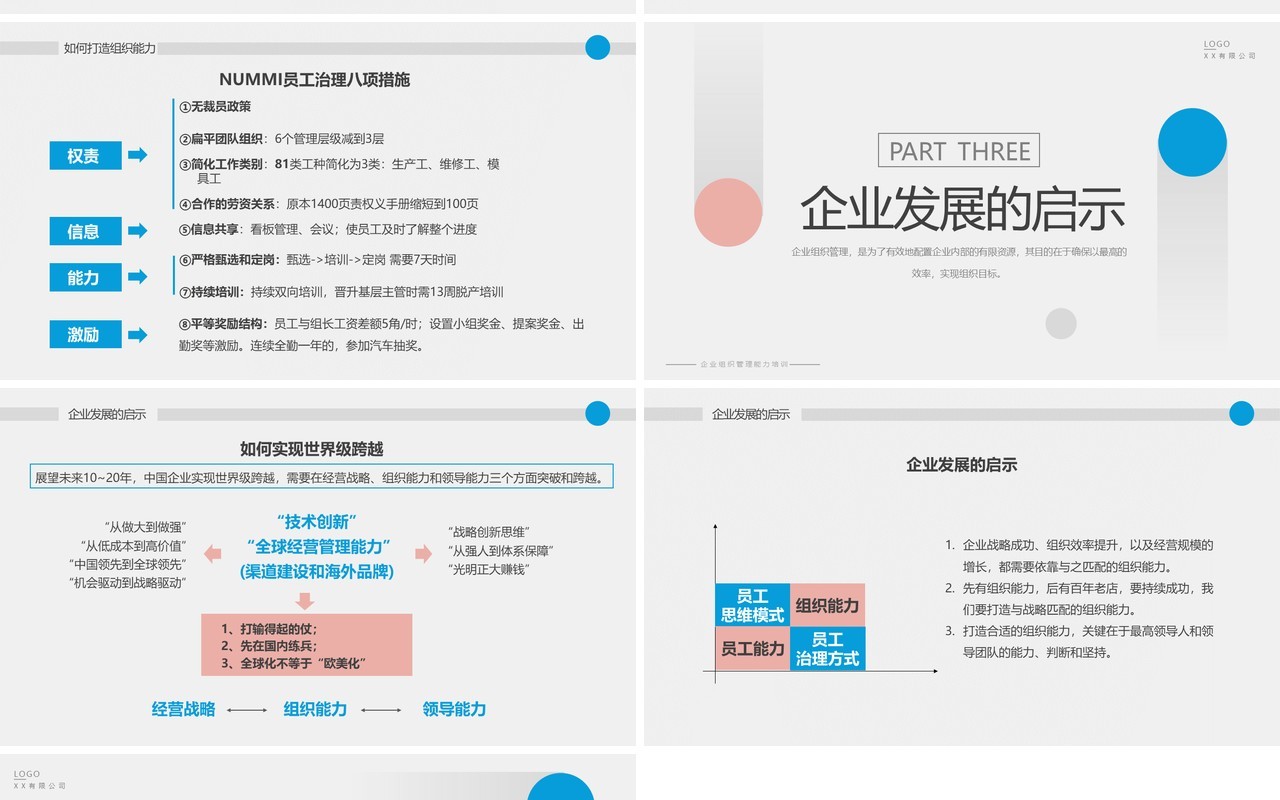Click the phrase “从做大到做强”
The image size is (1280, 800).
coord(146,527)
